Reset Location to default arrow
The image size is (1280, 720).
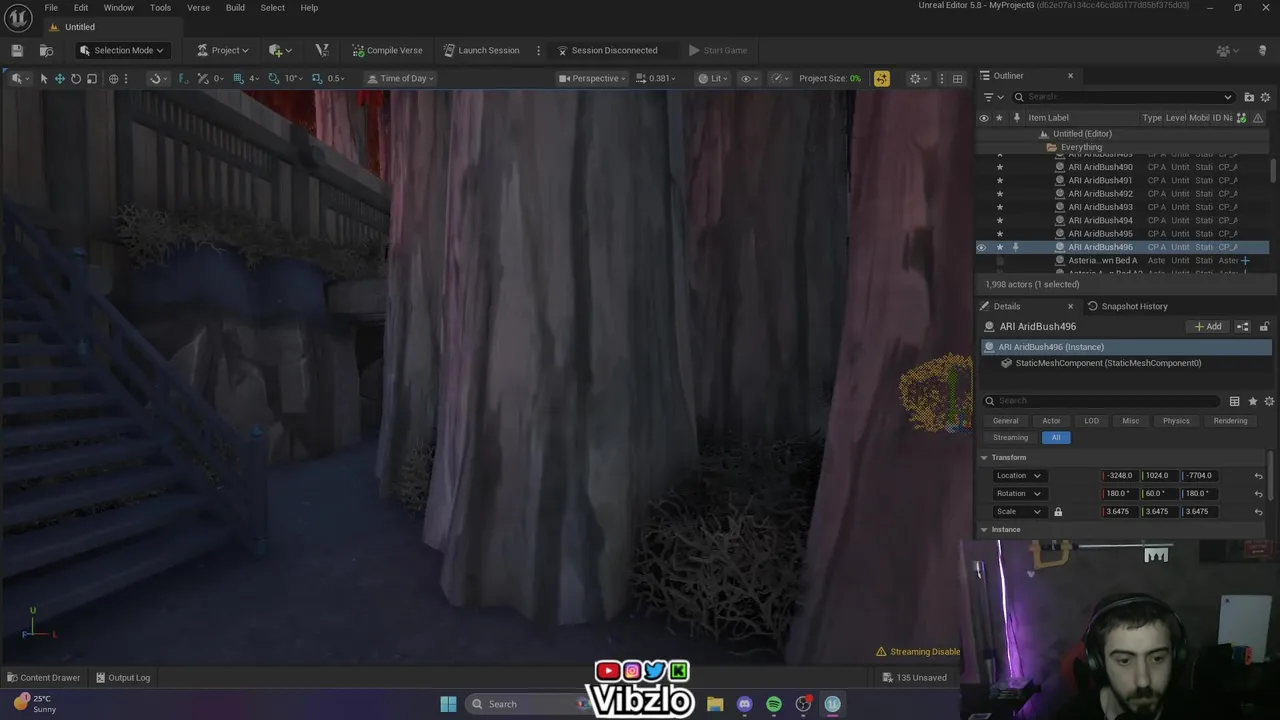click(x=1258, y=476)
